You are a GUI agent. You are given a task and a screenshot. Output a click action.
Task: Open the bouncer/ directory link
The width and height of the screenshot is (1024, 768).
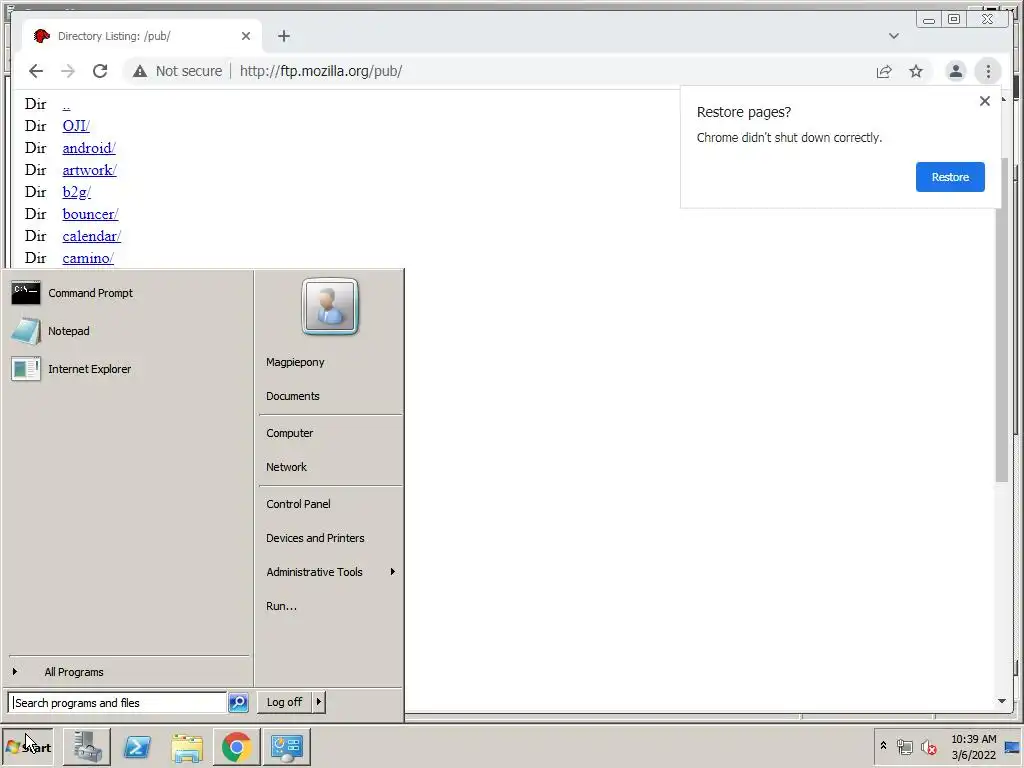coord(90,214)
